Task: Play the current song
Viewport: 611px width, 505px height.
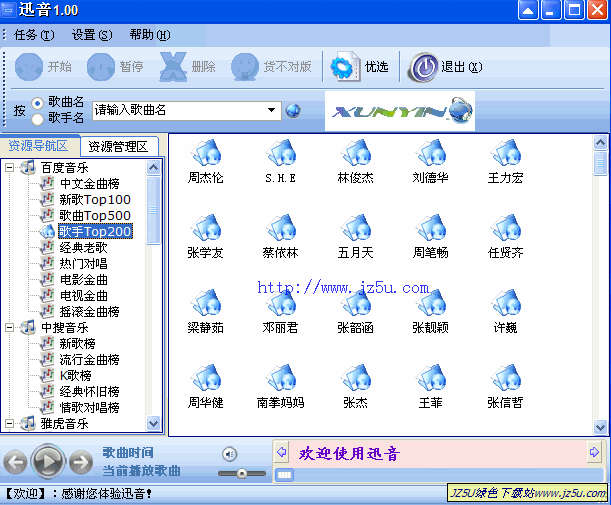Action: 48,461
